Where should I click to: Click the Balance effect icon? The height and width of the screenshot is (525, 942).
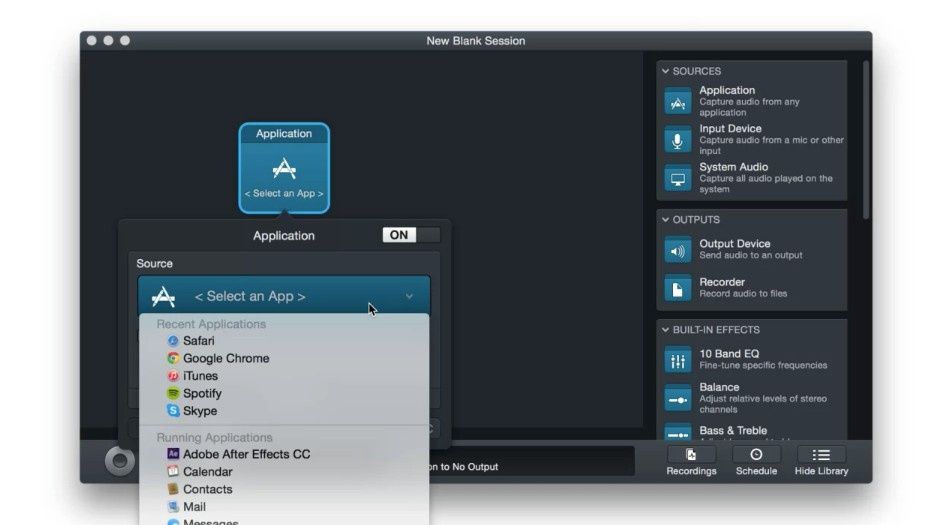click(678, 399)
